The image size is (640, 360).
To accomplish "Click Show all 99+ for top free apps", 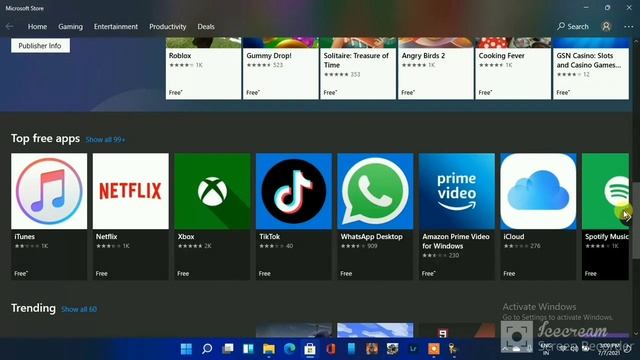I will [x=105, y=140].
